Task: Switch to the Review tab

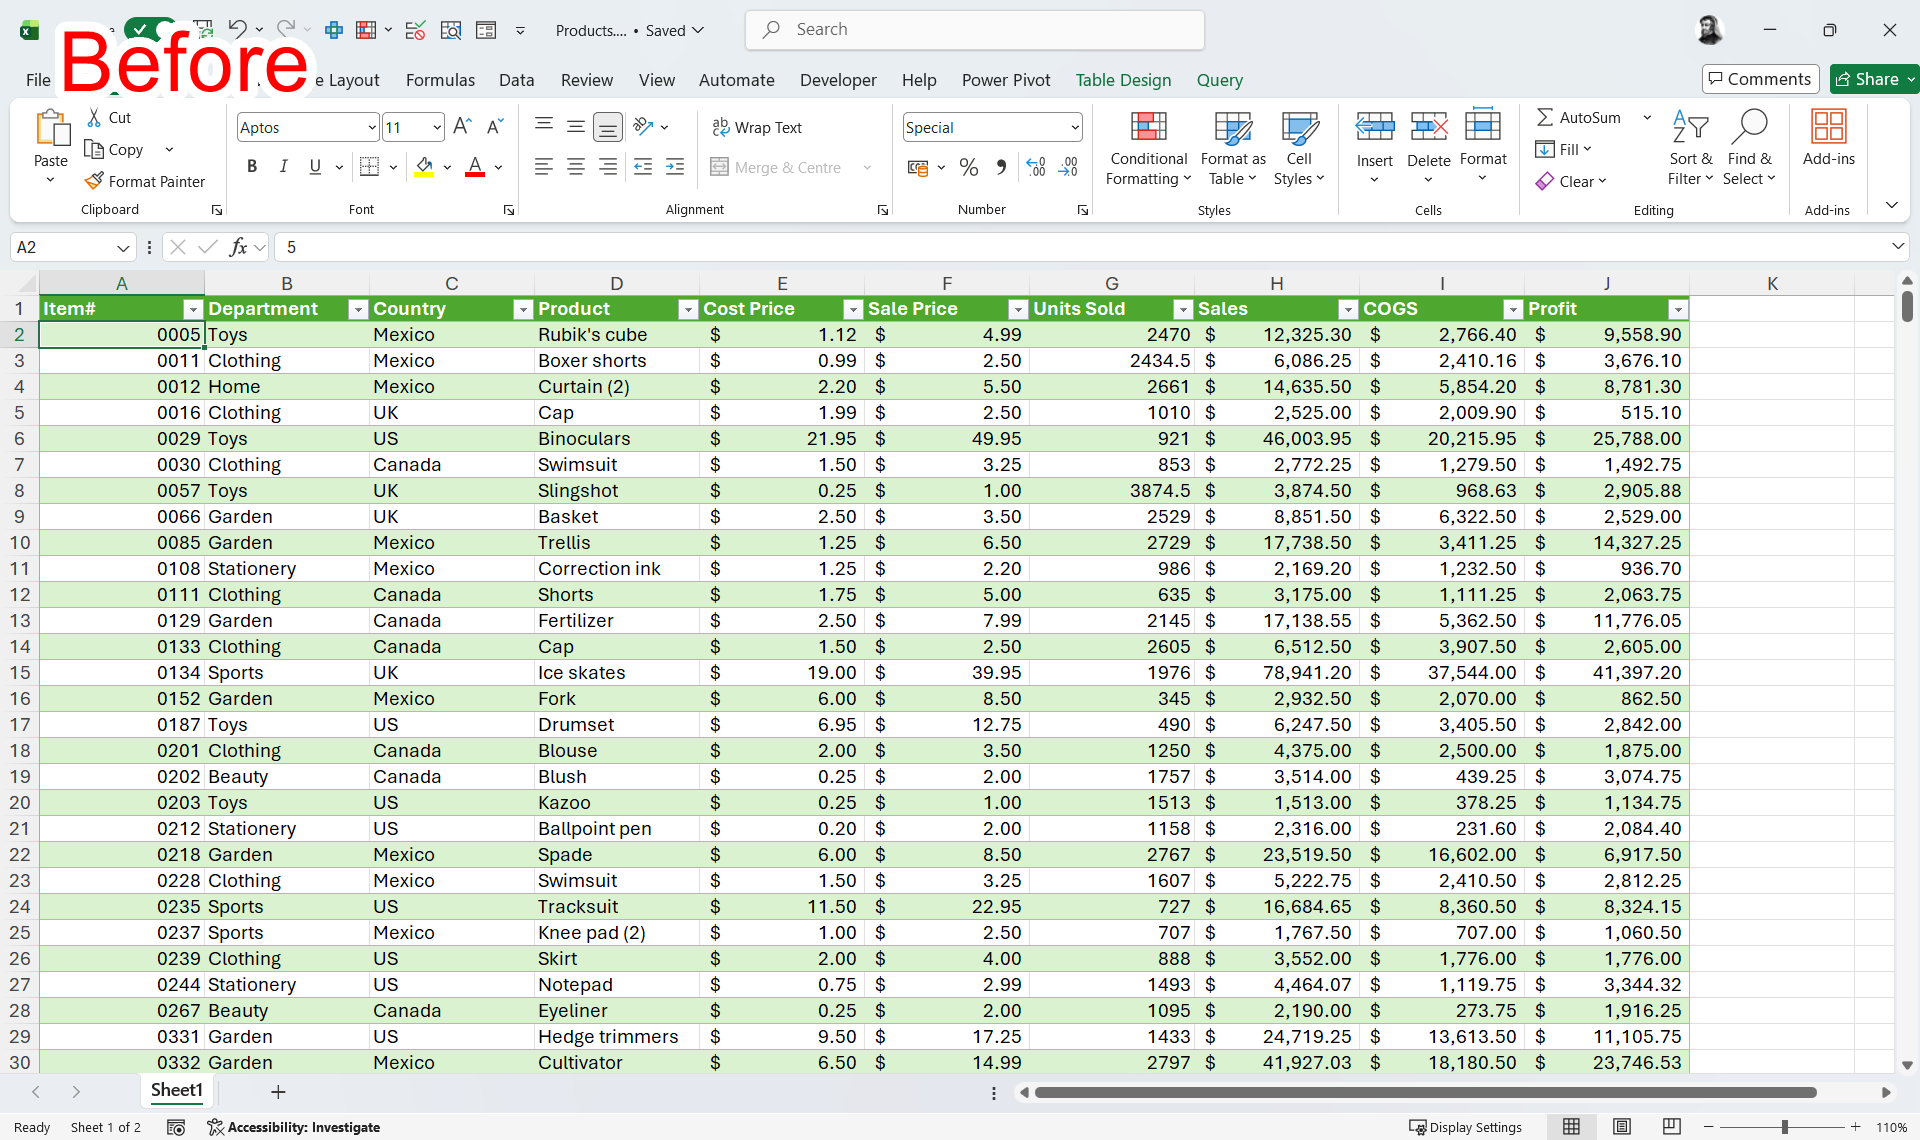Action: coord(587,80)
